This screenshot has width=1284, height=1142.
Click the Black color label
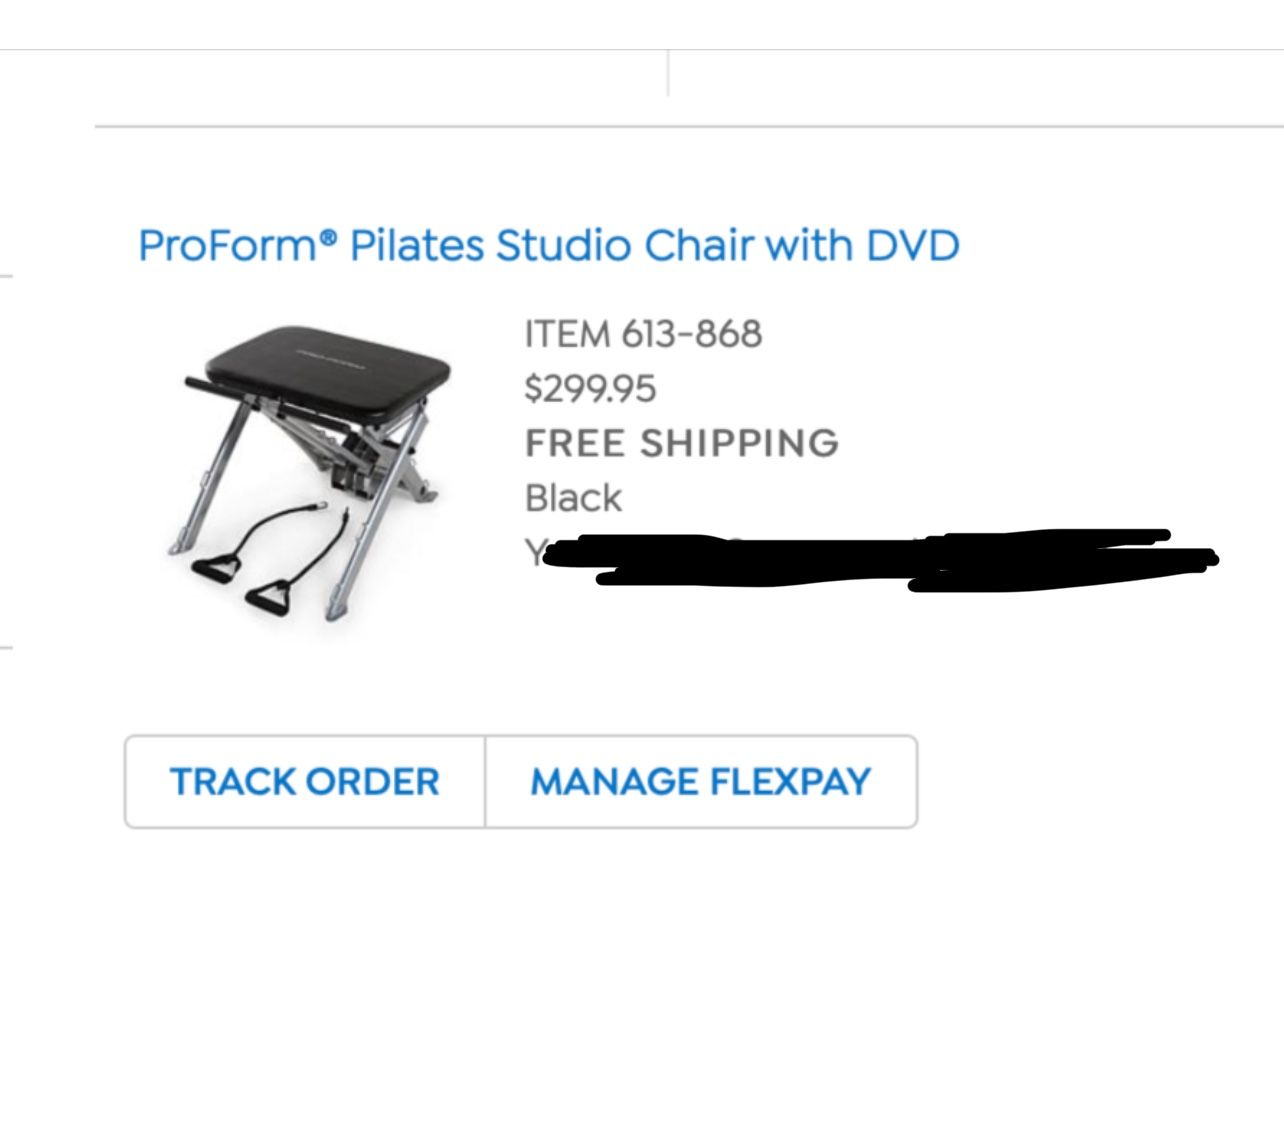pyautogui.click(x=573, y=498)
